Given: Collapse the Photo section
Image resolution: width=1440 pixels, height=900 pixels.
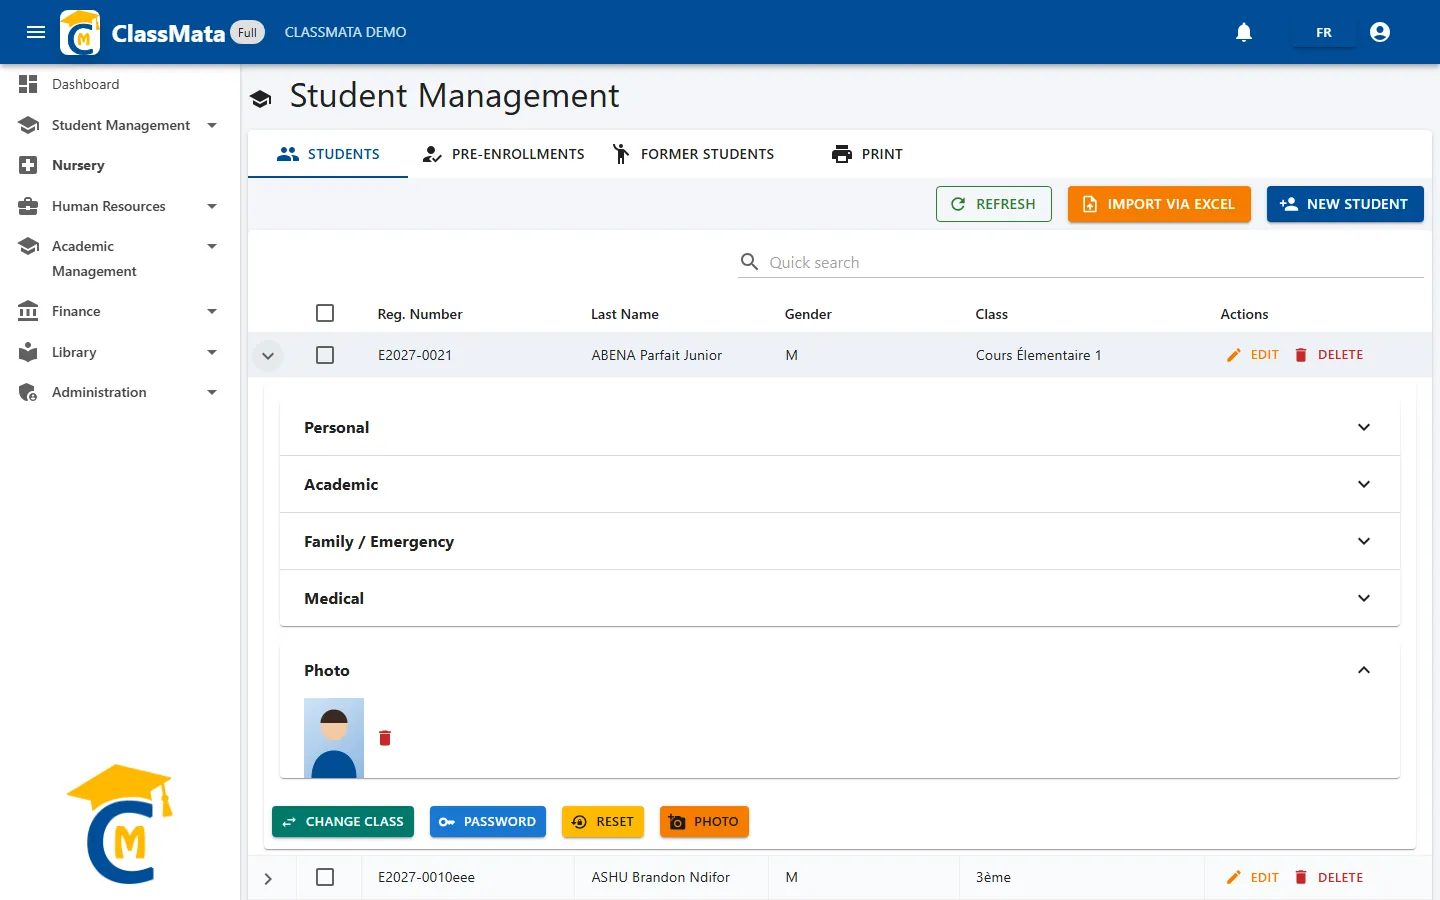Looking at the screenshot, I should [x=840, y=670].
